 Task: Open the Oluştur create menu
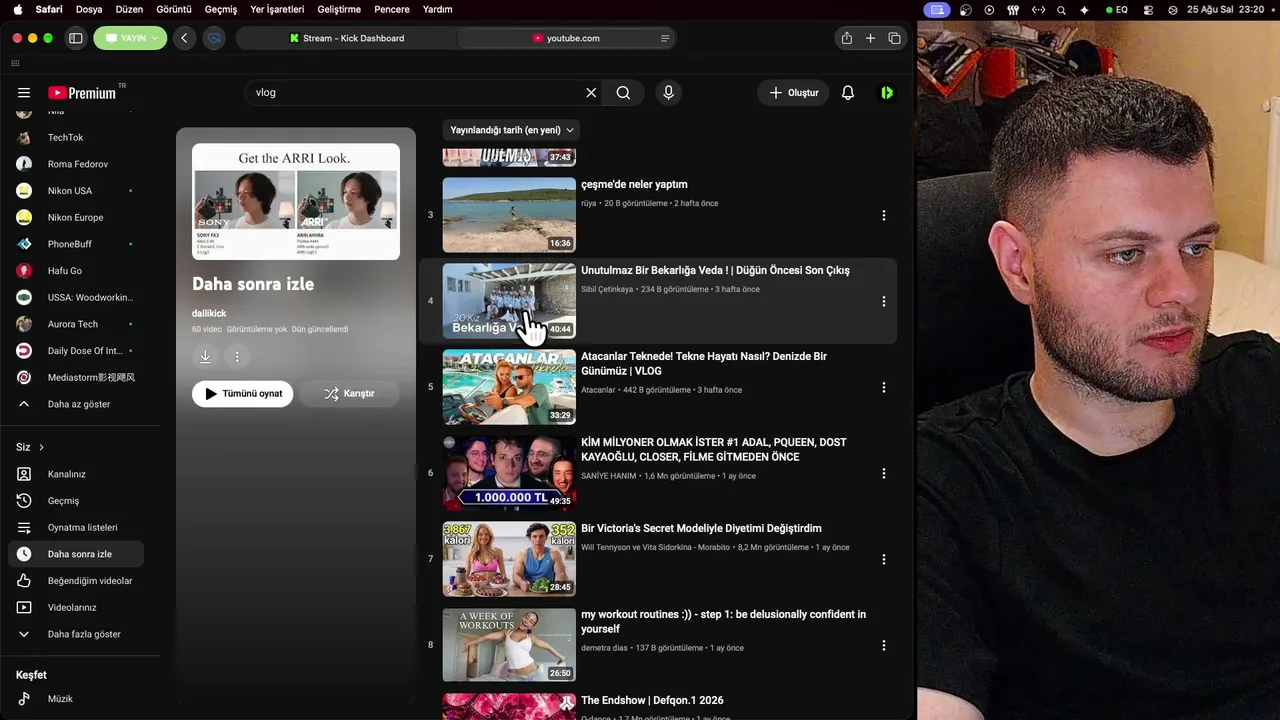793,93
